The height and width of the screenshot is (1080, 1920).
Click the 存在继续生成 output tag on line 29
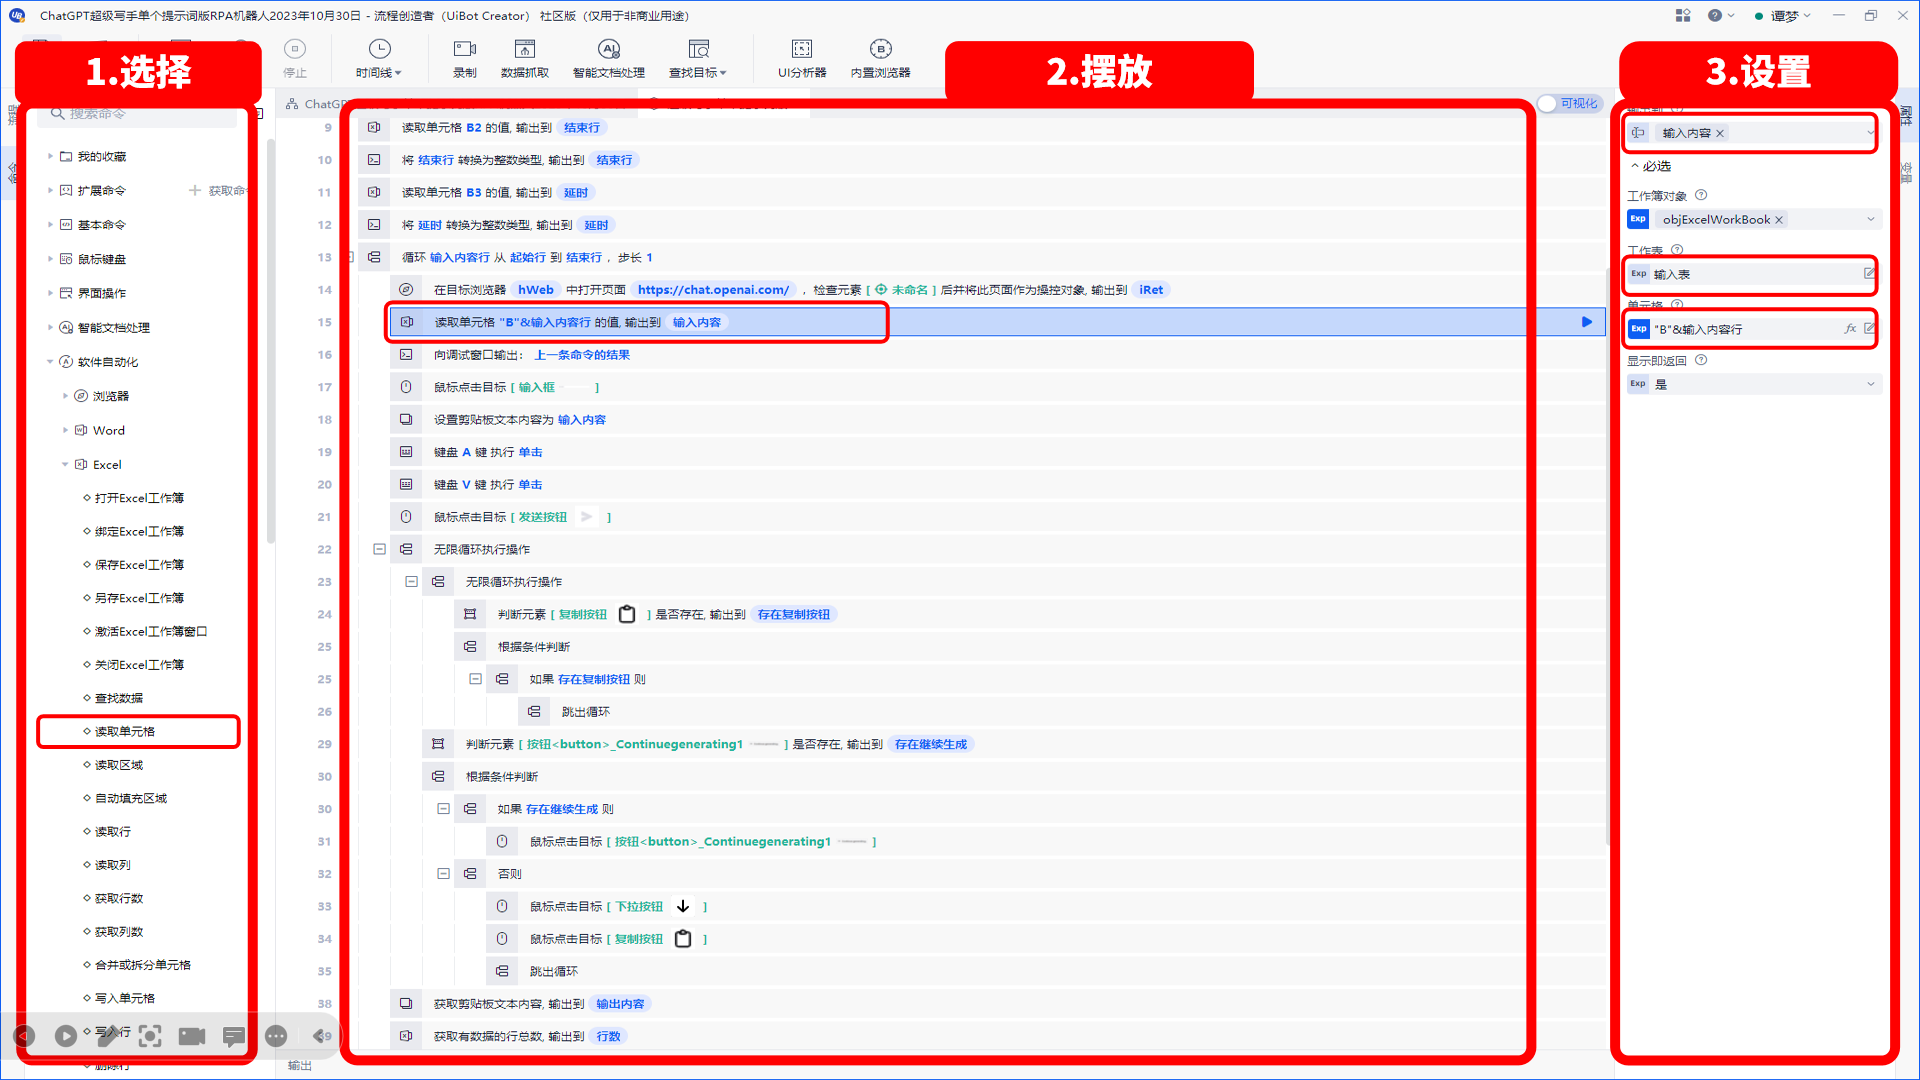tap(931, 744)
